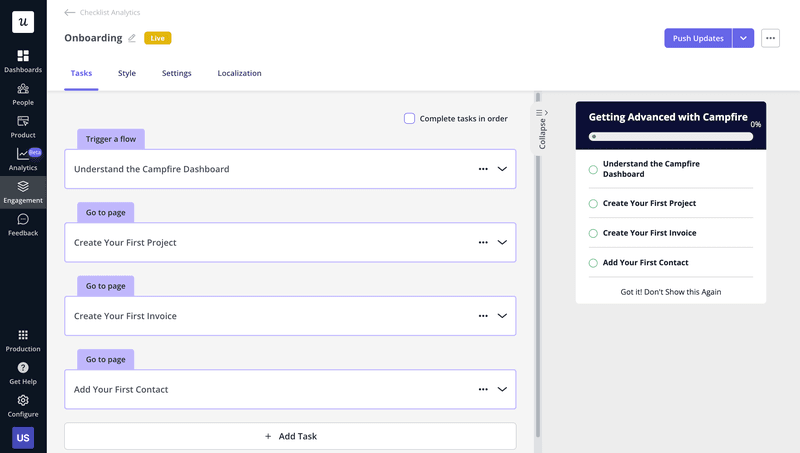Check off Add Your First Contact preview item
The width and height of the screenshot is (800, 453).
593,263
